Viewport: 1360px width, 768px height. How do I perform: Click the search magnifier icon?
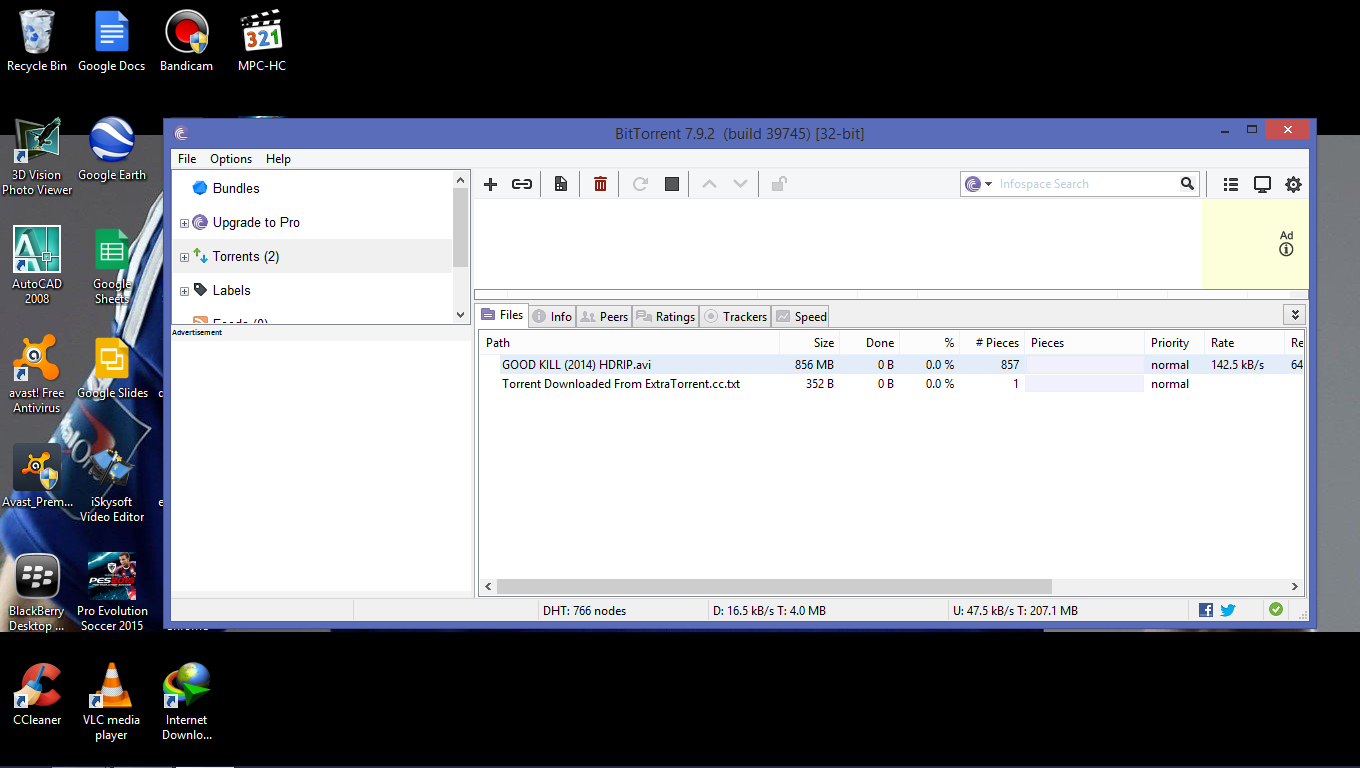[x=1187, y=184]
